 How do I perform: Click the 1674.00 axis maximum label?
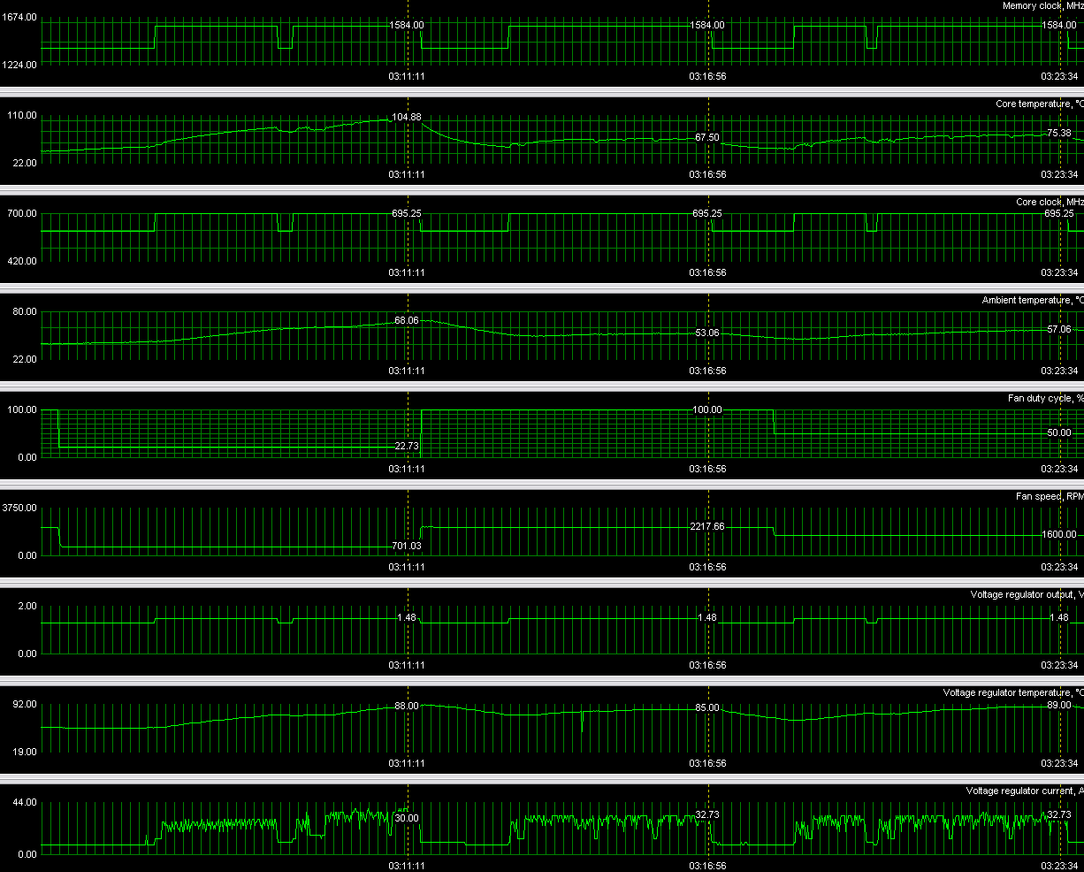pos(19,17)
